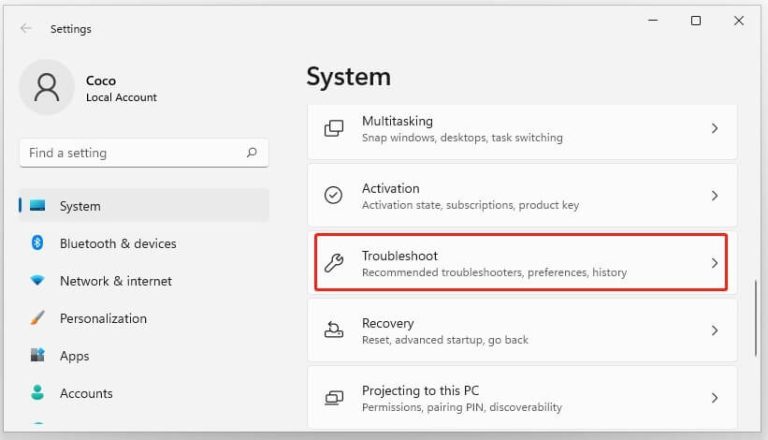The image size is (768, 440).
Task: Expand the Projecting to this PC chevron
Action: [x=715, y=397]
